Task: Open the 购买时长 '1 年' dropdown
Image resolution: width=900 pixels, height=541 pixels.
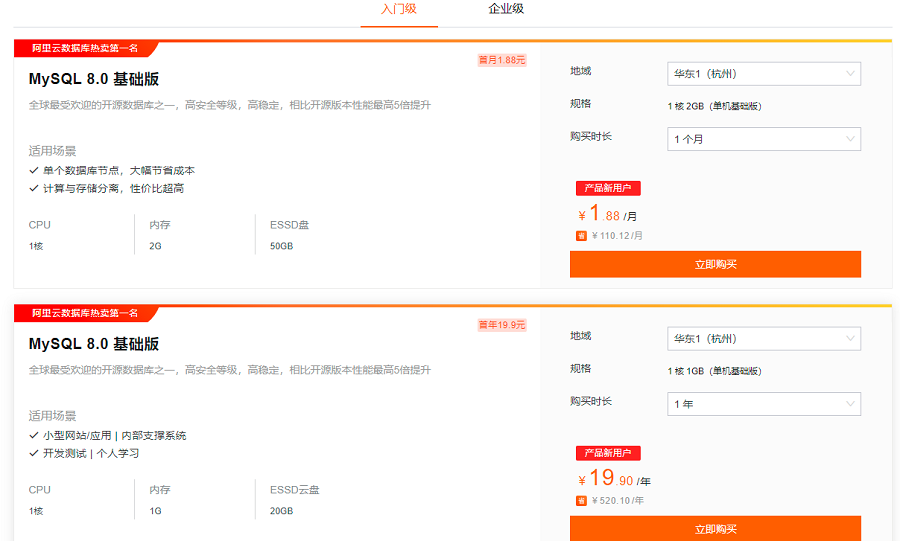Action: pyautogui.click(x=764, y=404)
